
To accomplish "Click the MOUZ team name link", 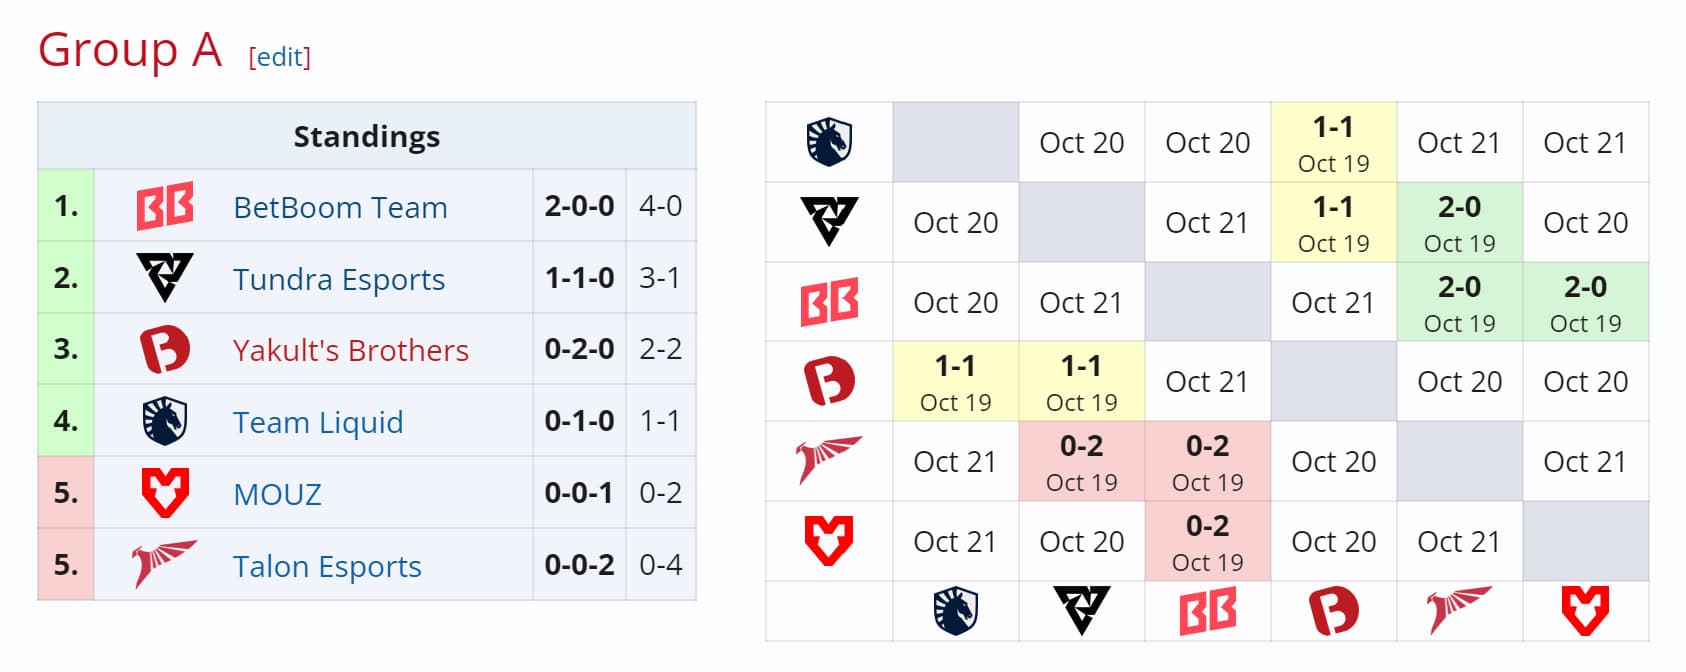I will click(277, 494).
